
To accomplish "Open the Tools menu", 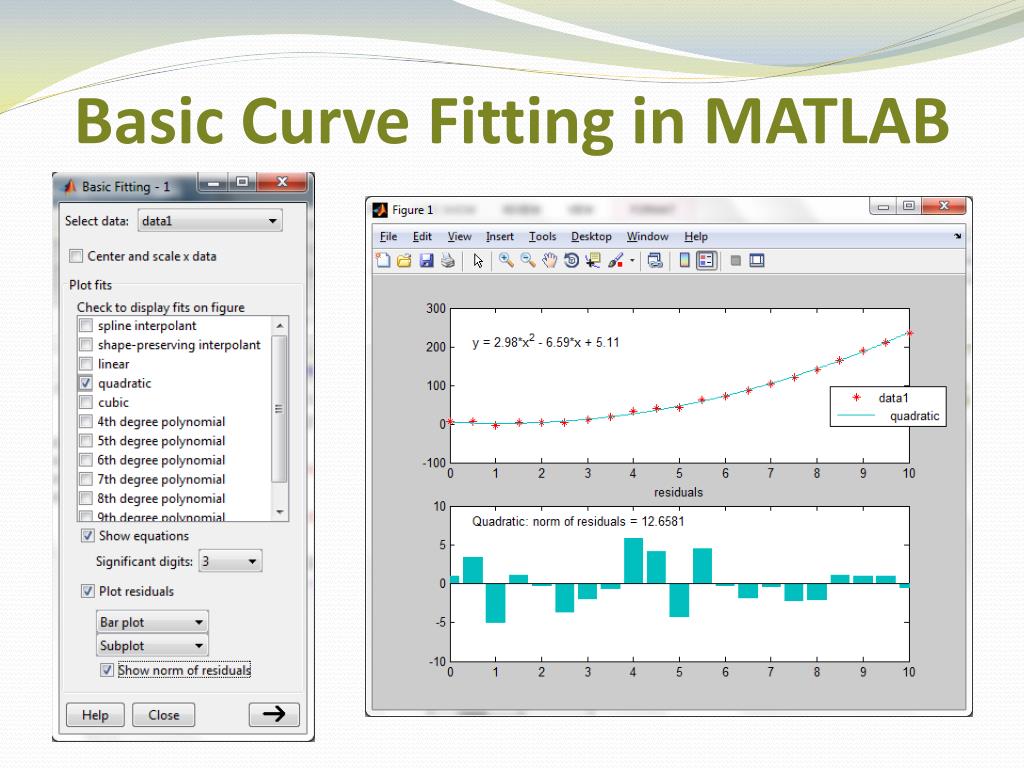I will pos(543,236).
